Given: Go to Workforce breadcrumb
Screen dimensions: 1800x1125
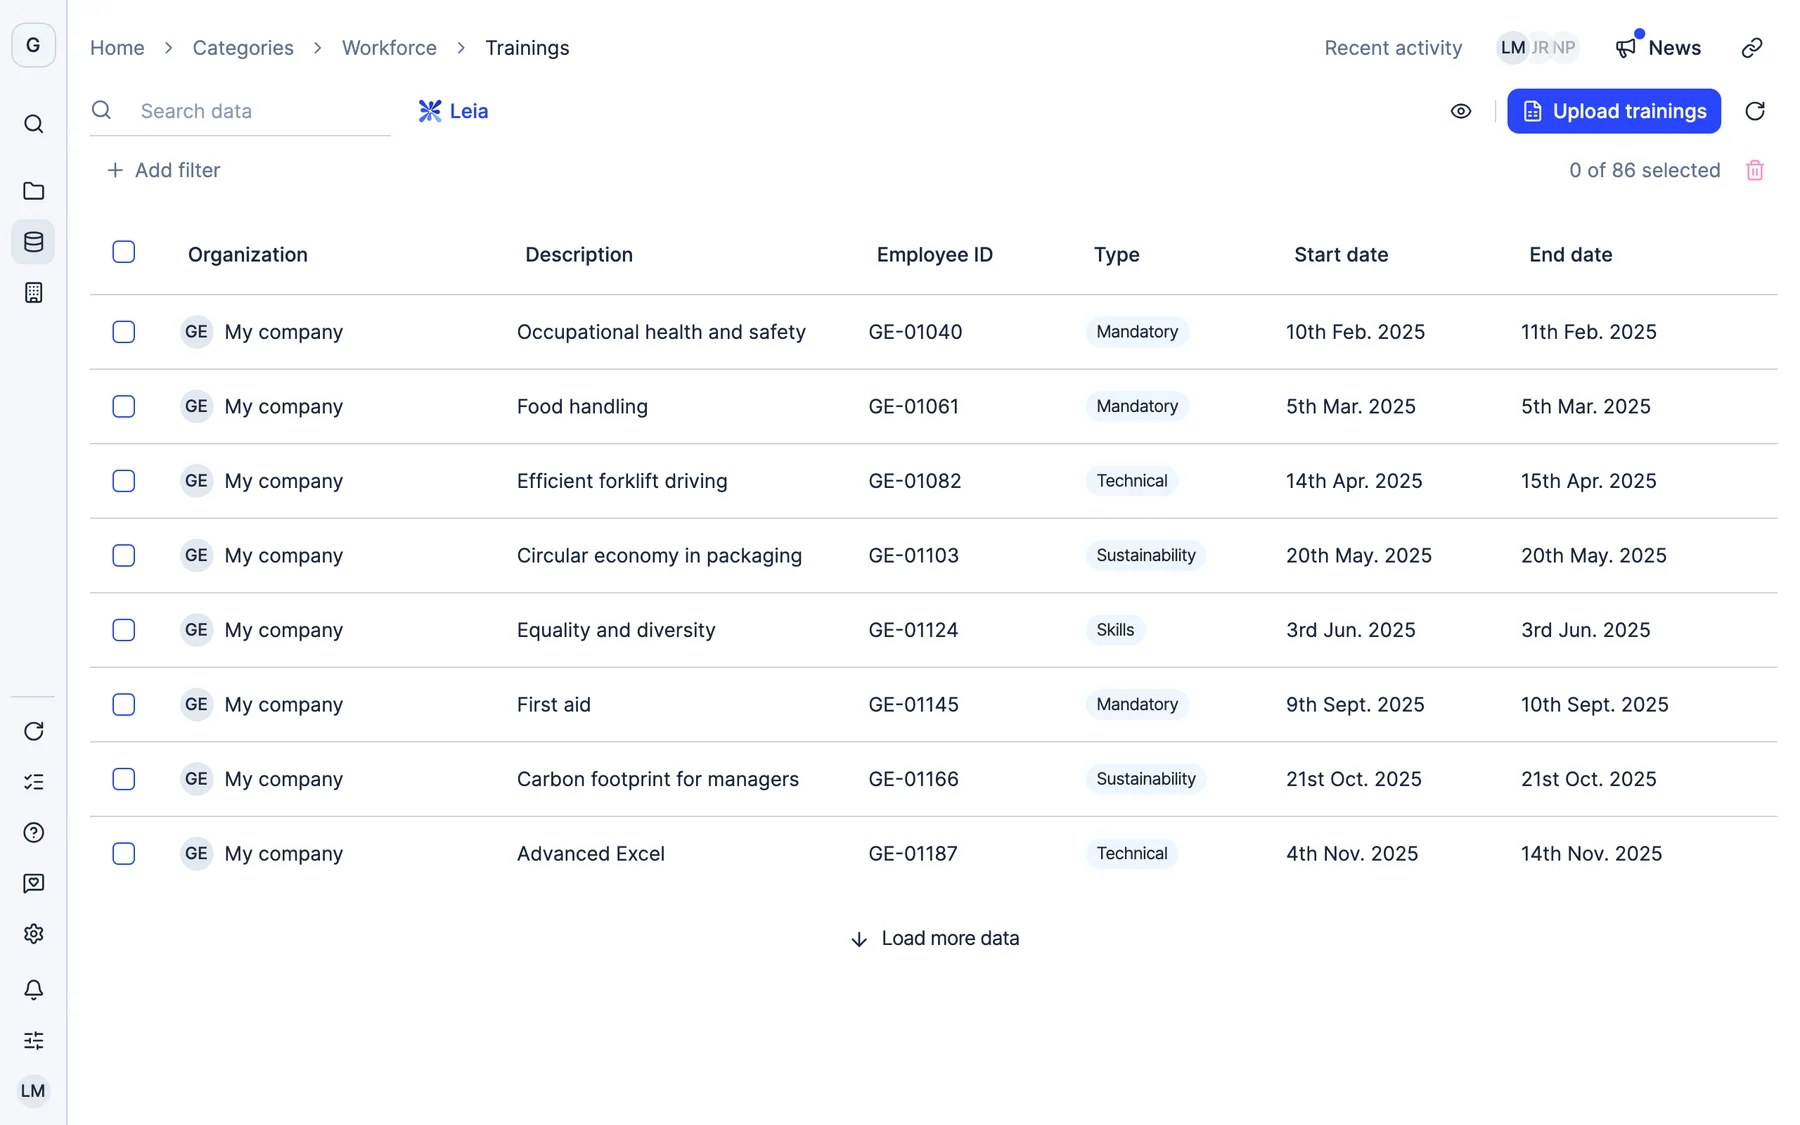Looking at the screenshot, I should click(389, 48).
